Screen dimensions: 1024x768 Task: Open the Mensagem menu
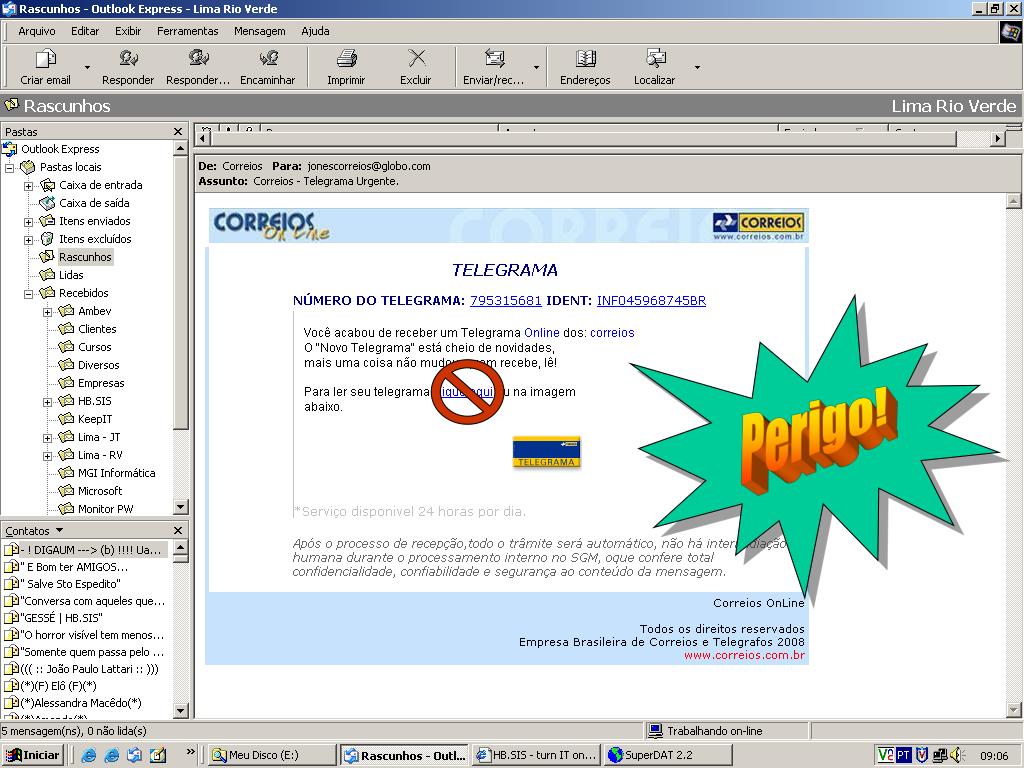point(259,31)
